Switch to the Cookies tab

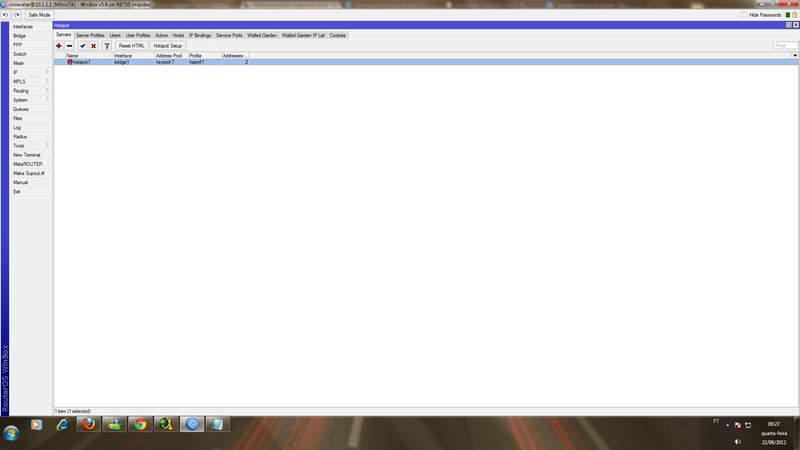click(x=338, y=35)
